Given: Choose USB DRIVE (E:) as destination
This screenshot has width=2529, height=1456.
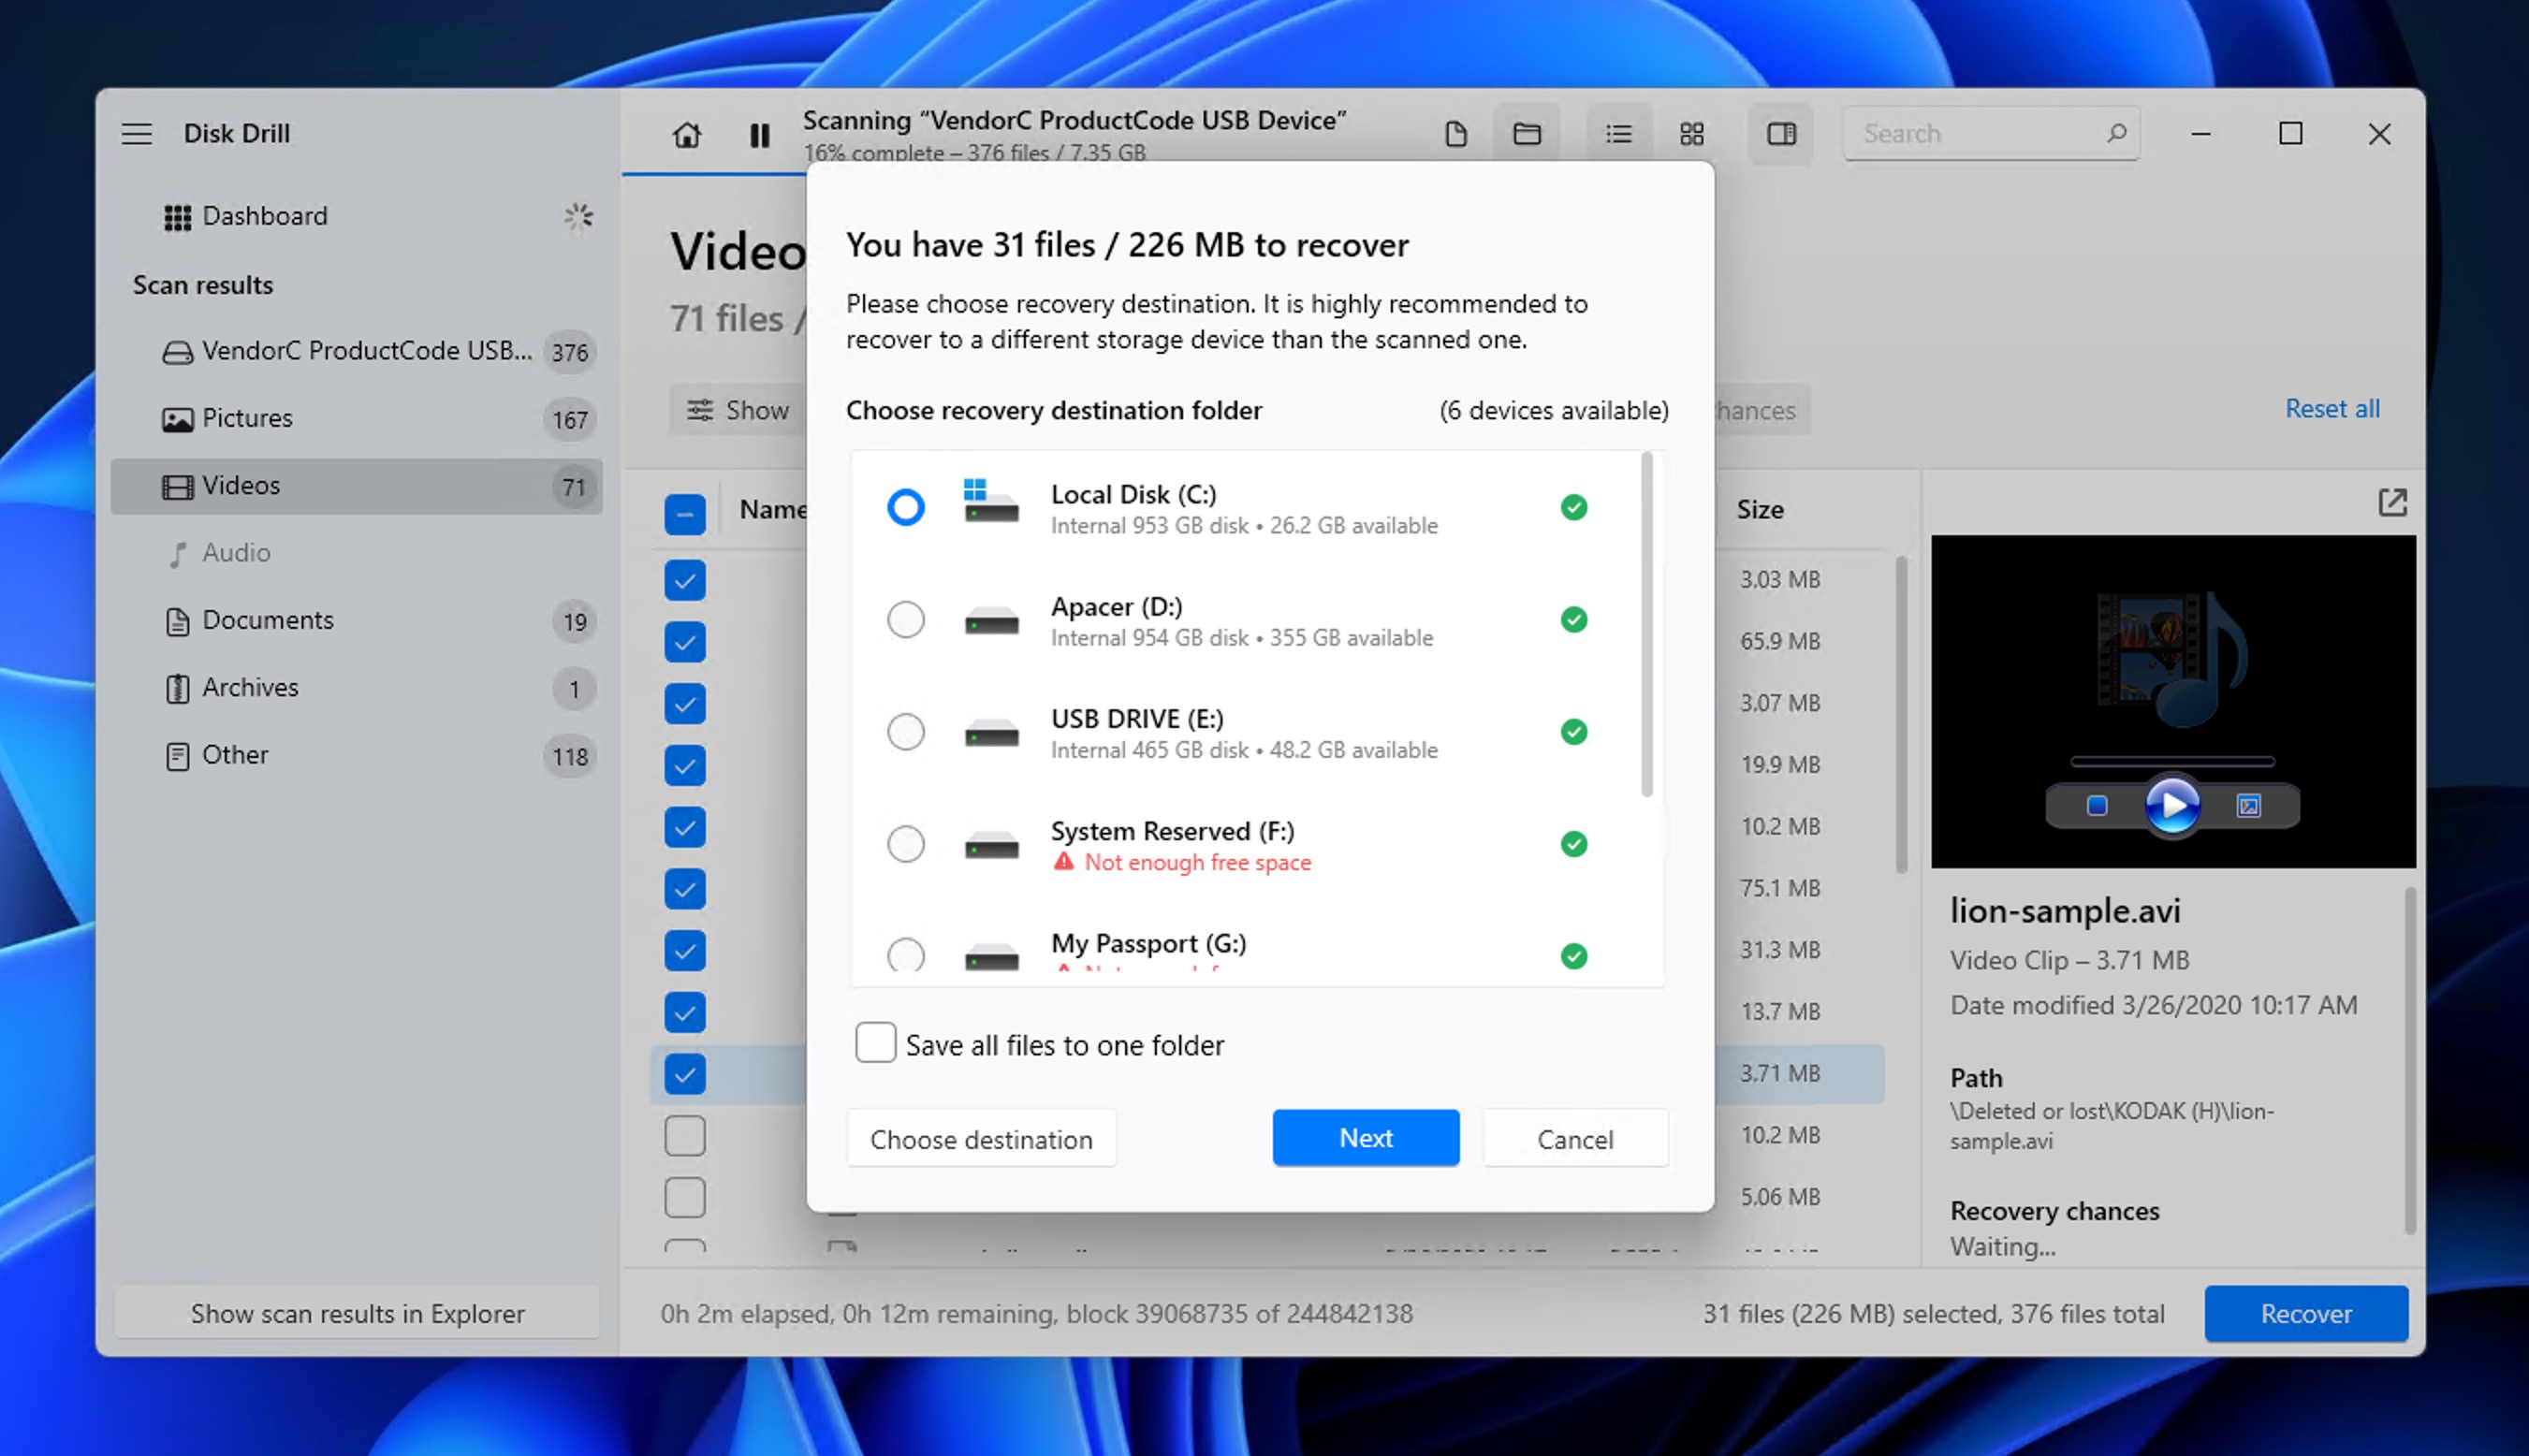Looking at the screenshot, I should tap(905, 732).
